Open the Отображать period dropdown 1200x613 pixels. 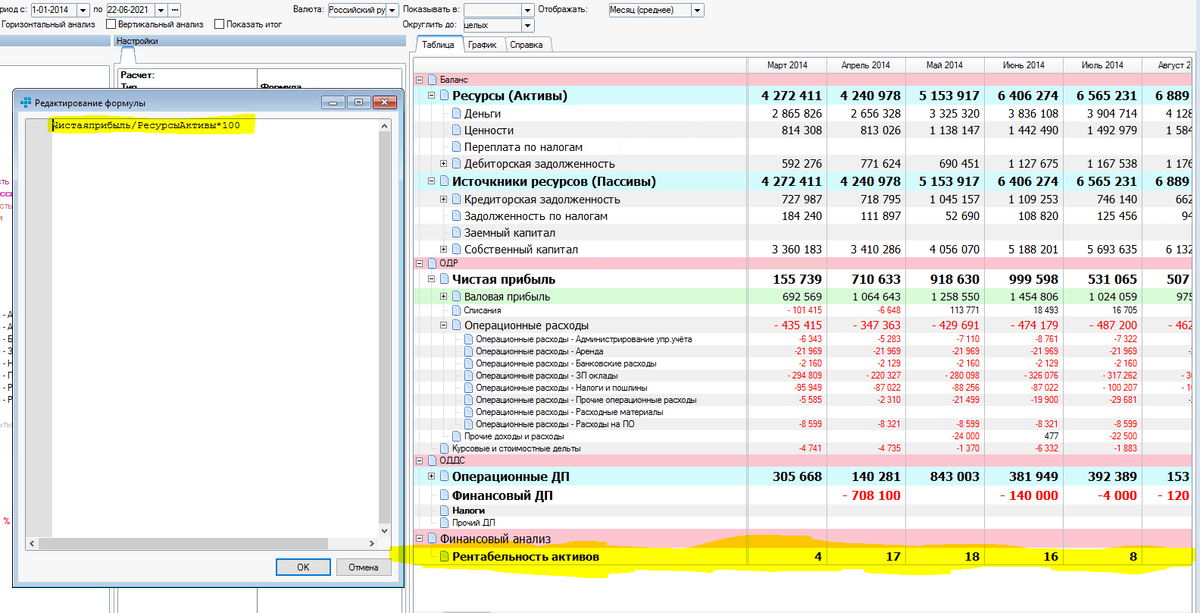697,10
